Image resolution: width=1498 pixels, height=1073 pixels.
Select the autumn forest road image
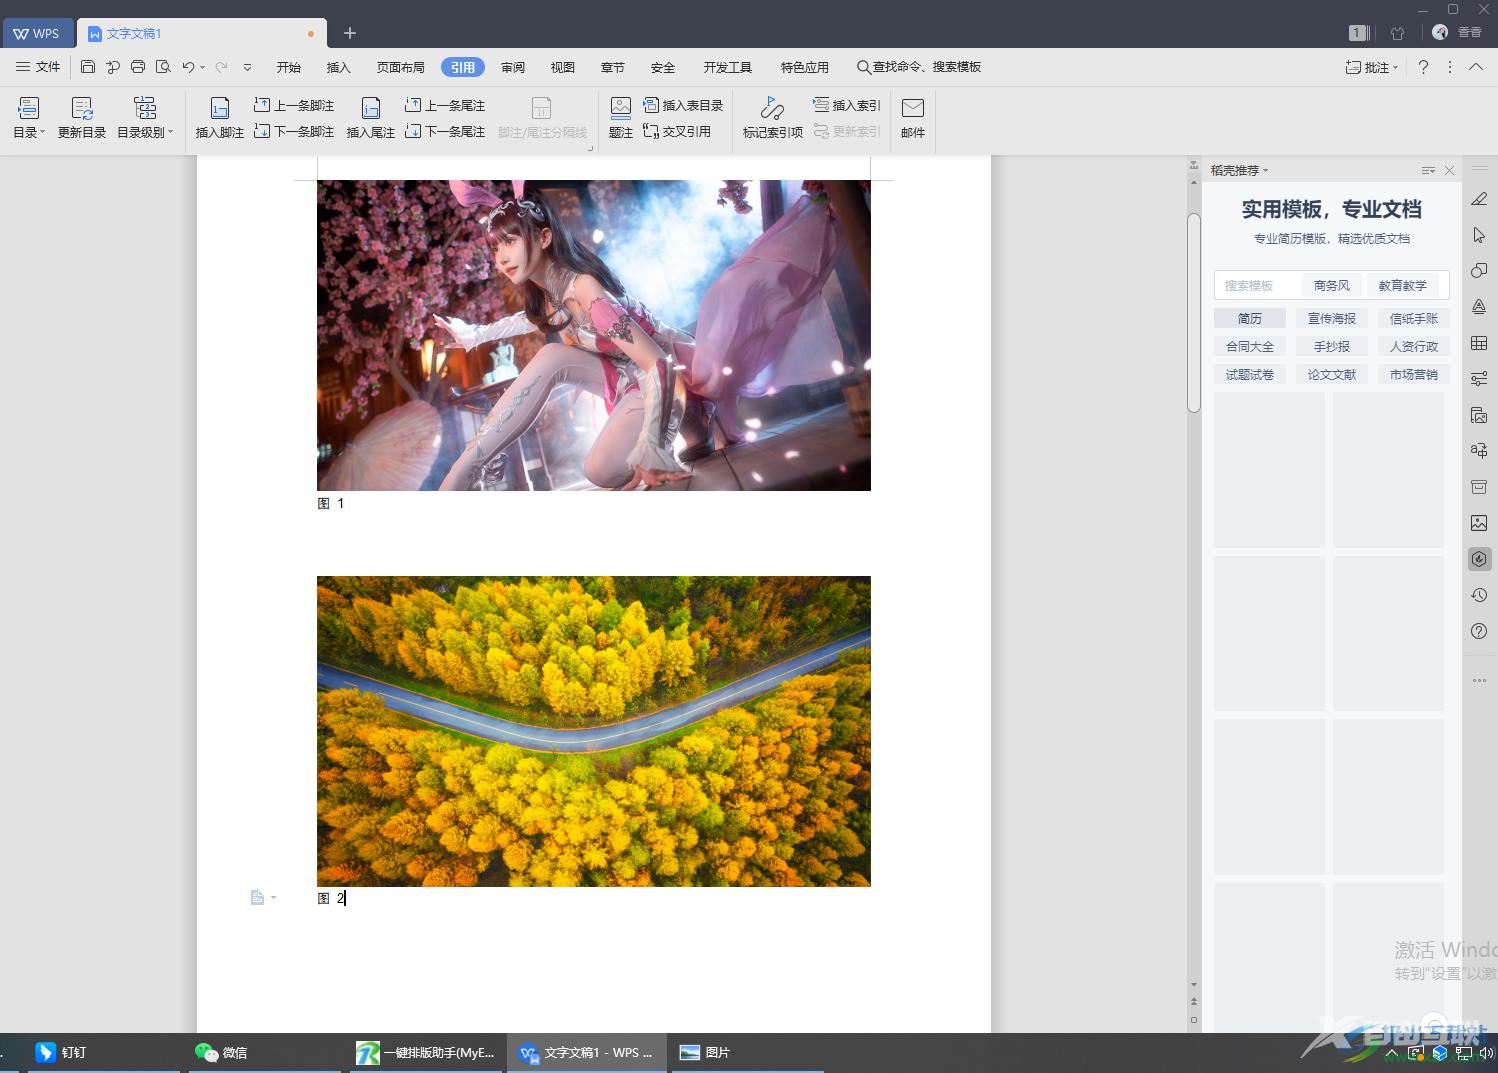click(594, 731)
